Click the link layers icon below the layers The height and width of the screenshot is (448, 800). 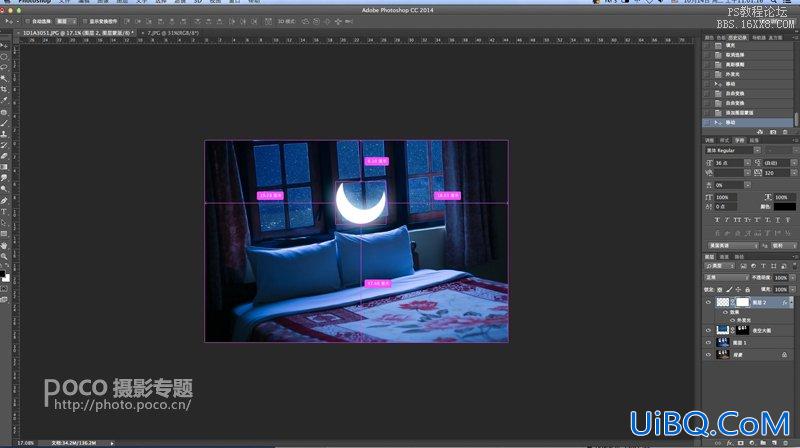click(718, 443)
